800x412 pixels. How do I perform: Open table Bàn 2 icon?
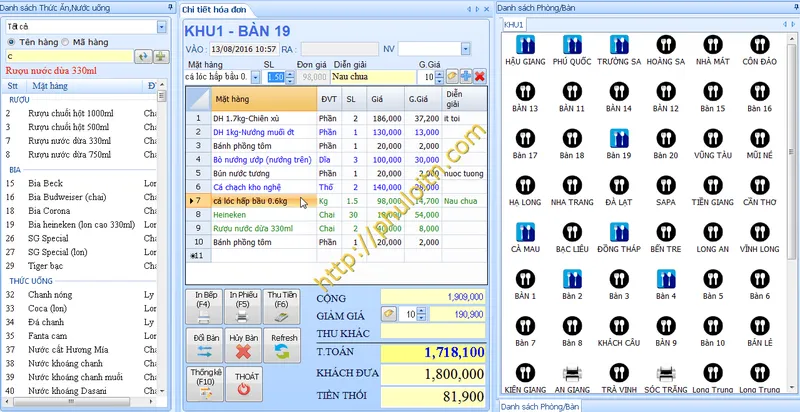coord(572,279)
